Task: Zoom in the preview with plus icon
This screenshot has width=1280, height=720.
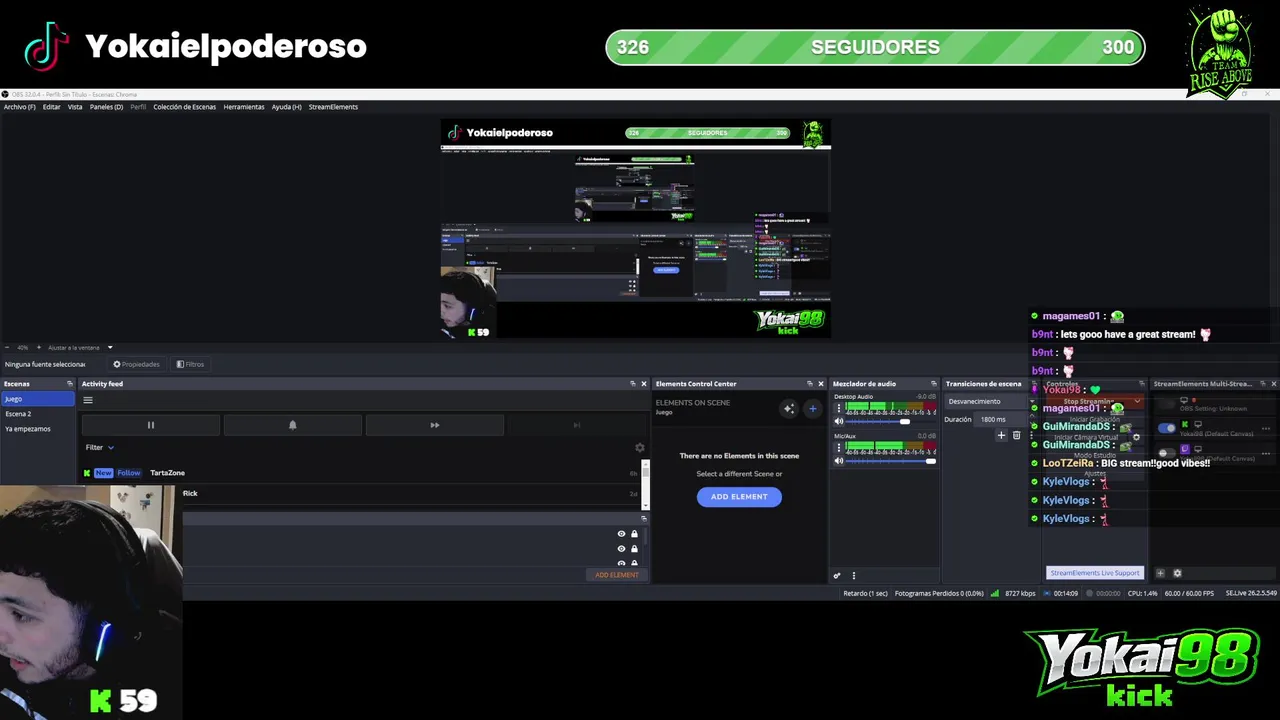Action: click(40, 347)
